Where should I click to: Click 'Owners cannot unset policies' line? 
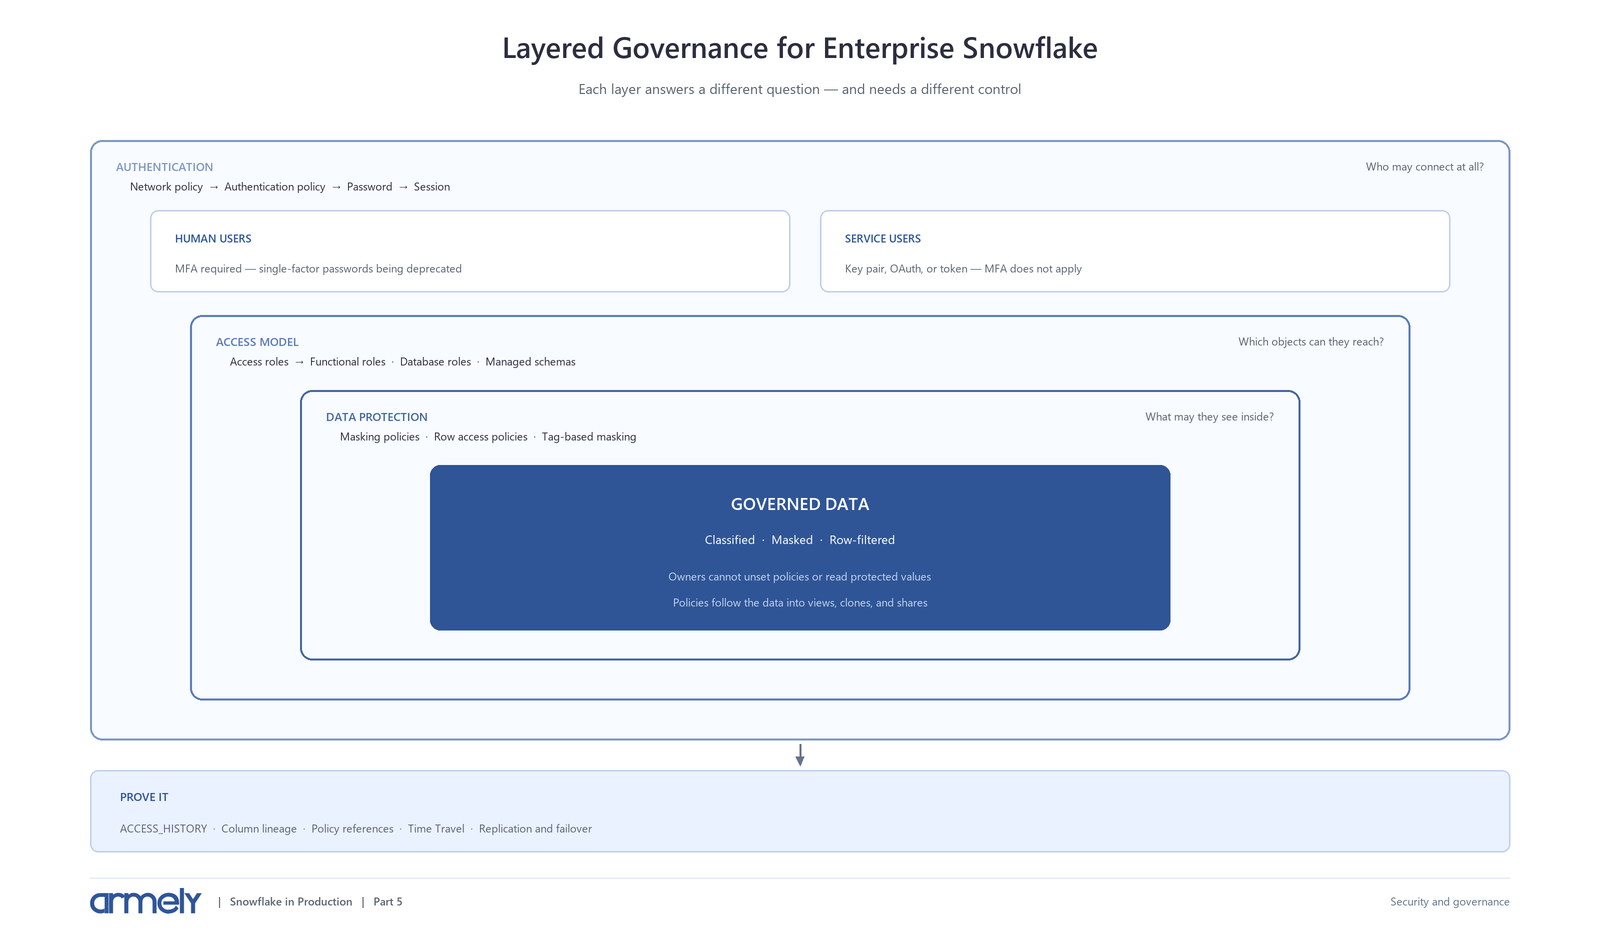[800, 577]
